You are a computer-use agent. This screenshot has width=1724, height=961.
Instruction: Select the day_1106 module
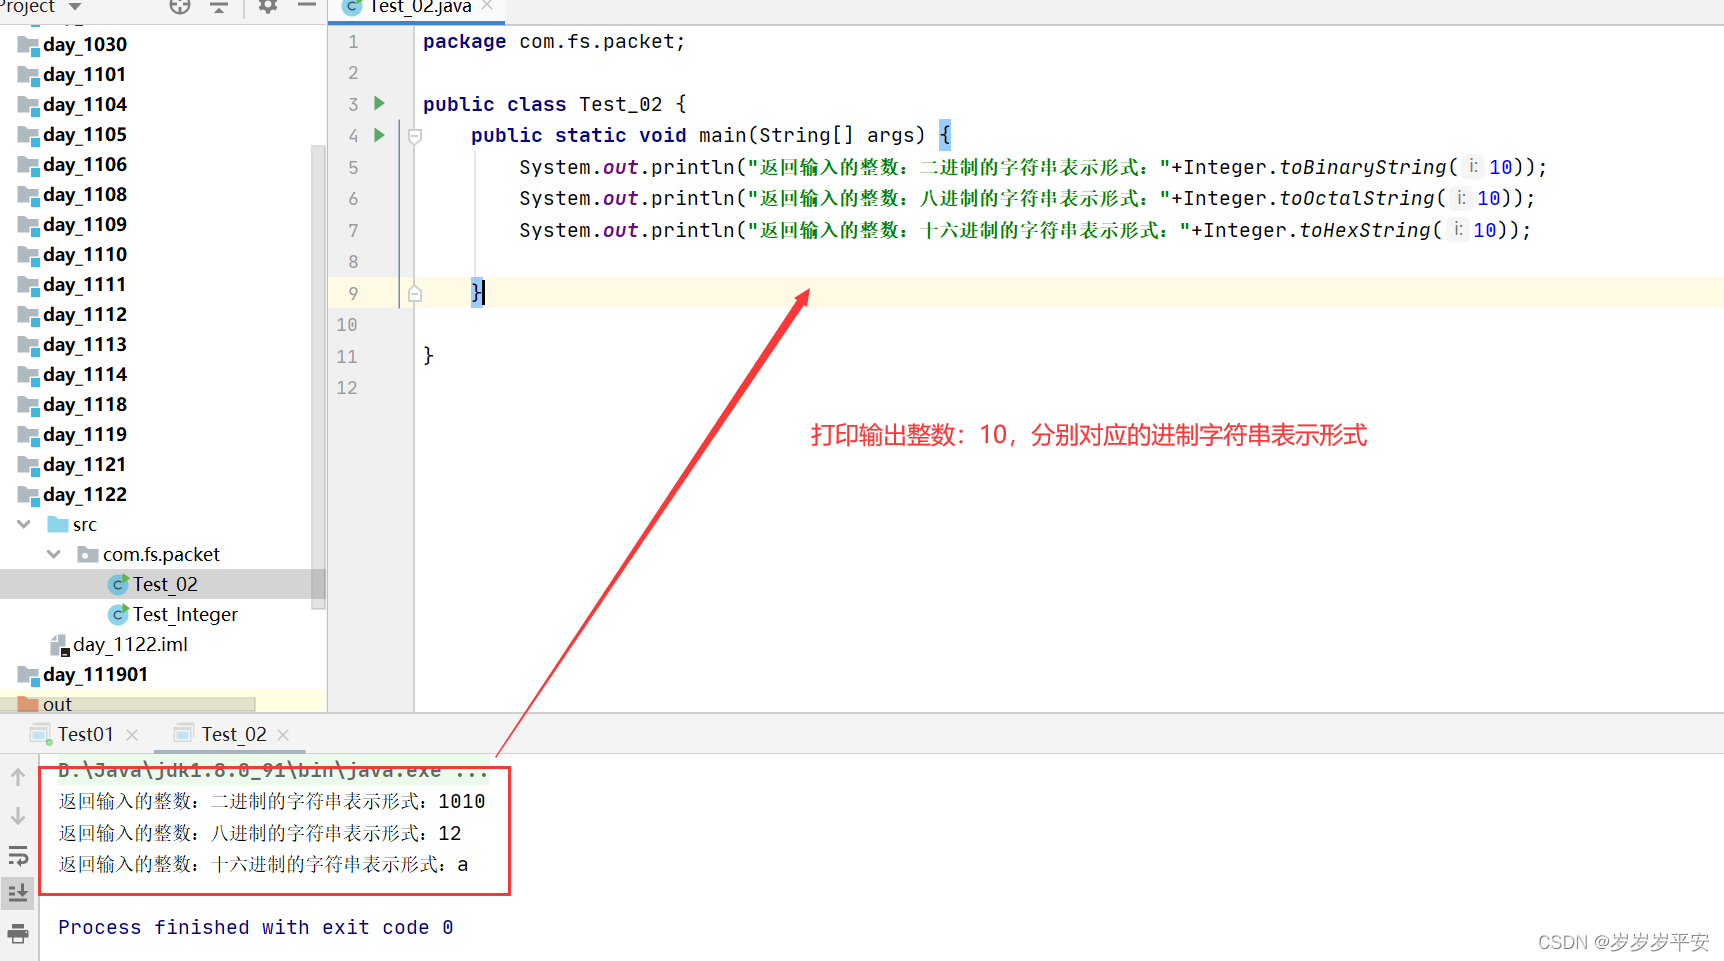(85, 164)
